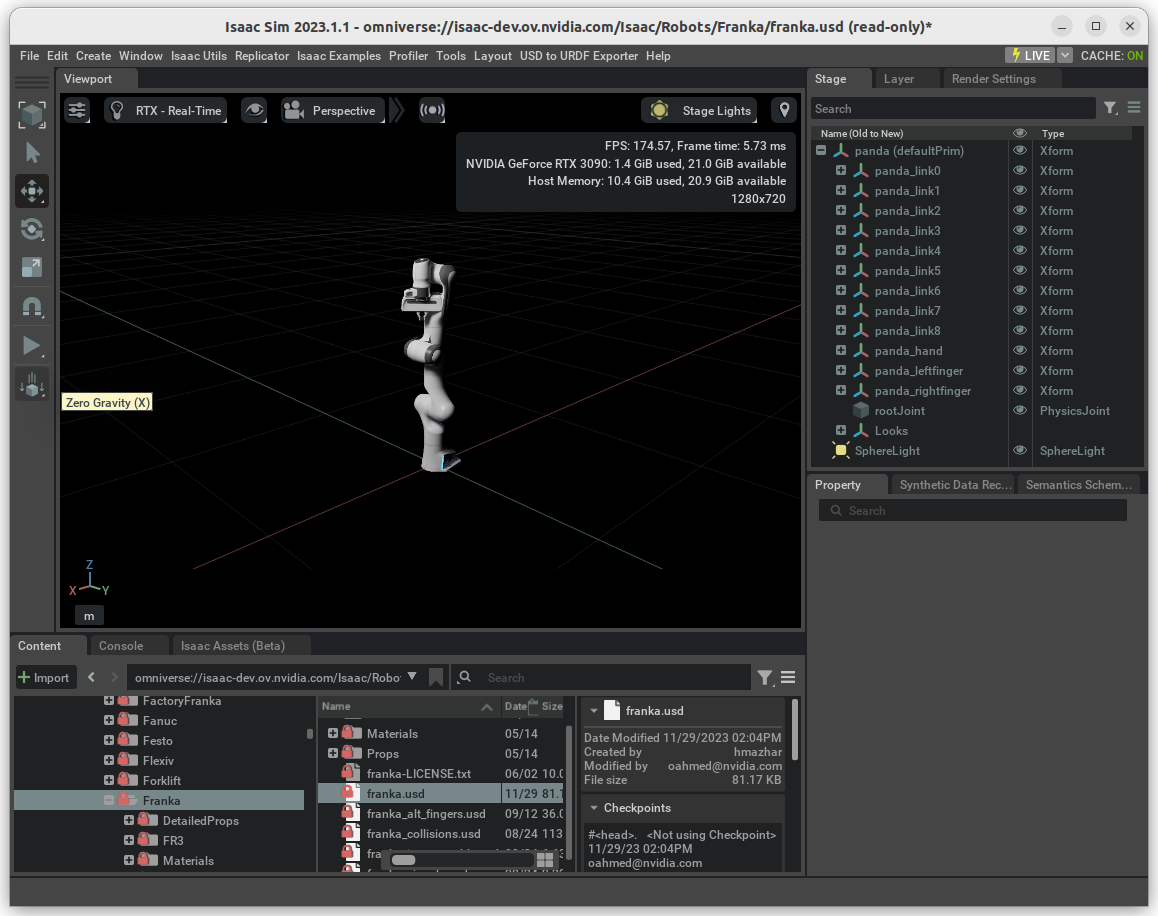Screen dimensions: 1158x916
Task: Click the Content search magnifier icon
Action: point(465,677)
